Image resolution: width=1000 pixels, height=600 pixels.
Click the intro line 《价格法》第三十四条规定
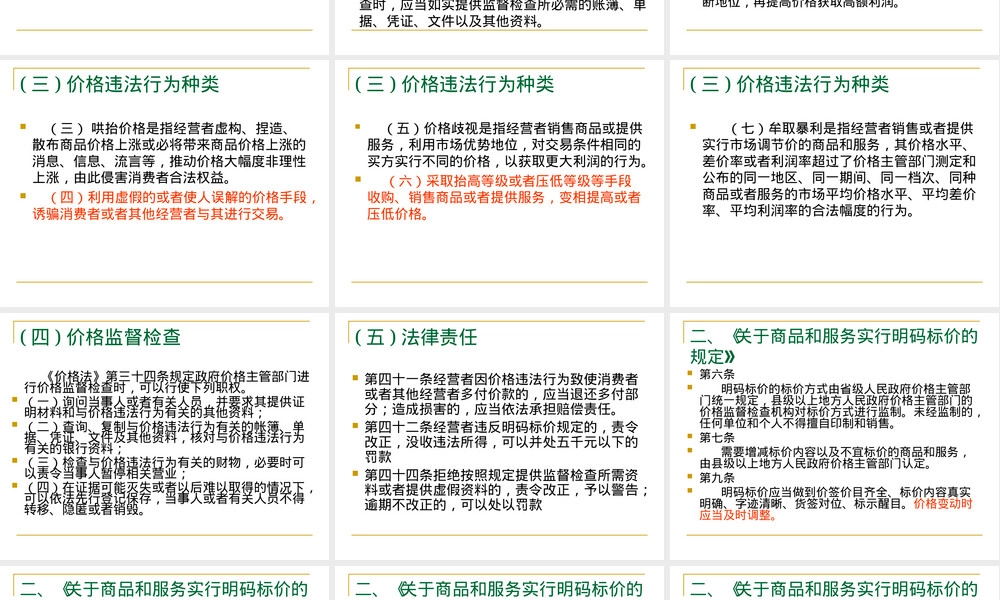[166, 381]
